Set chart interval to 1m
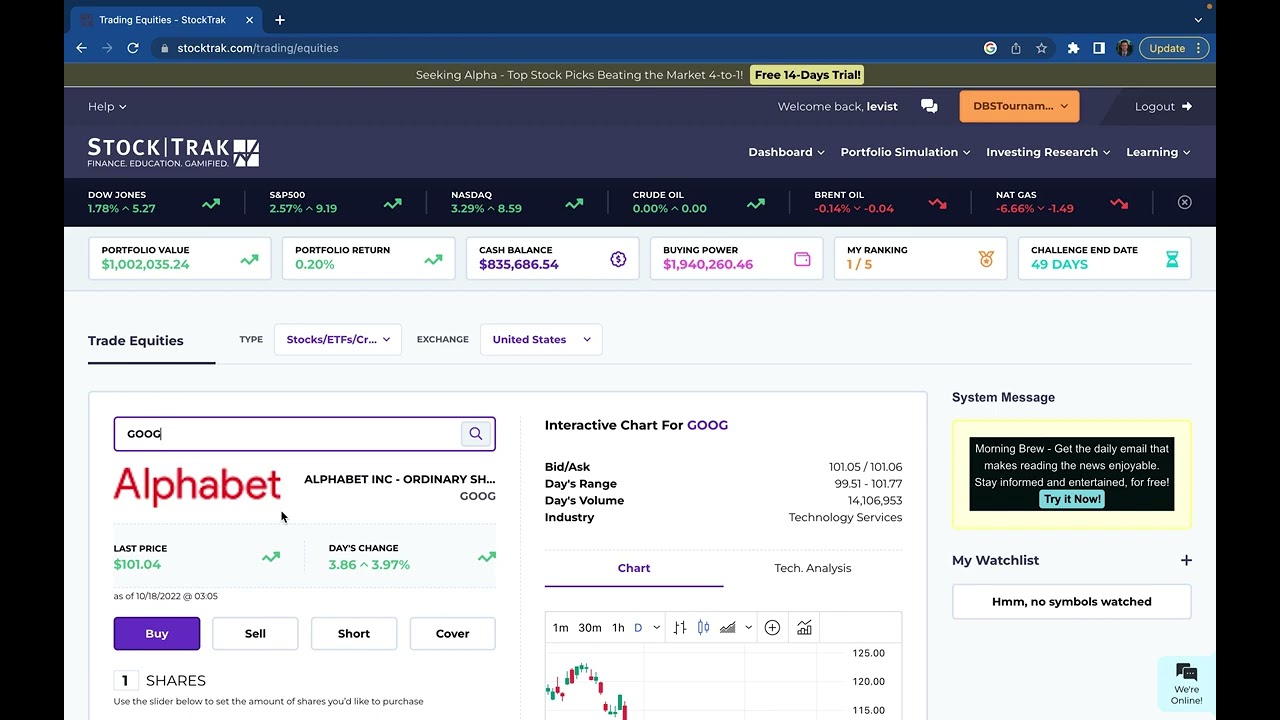The image size is (1280, 720). click(x=561, y=628)
